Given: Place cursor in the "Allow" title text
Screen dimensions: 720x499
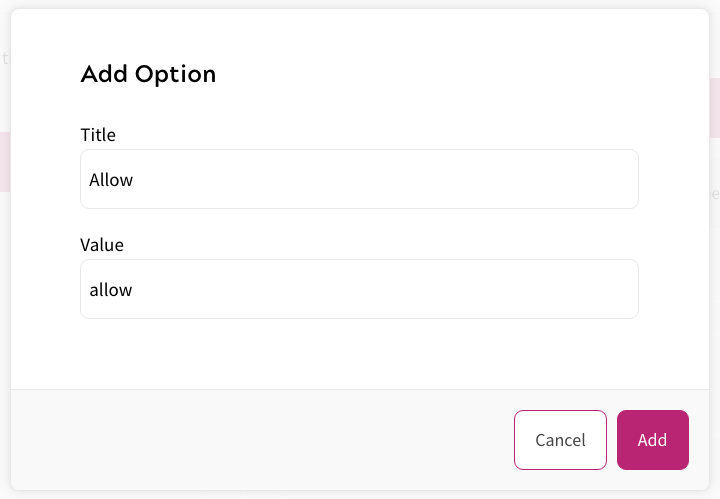Looking at the screenshot, I should [111, 181].
